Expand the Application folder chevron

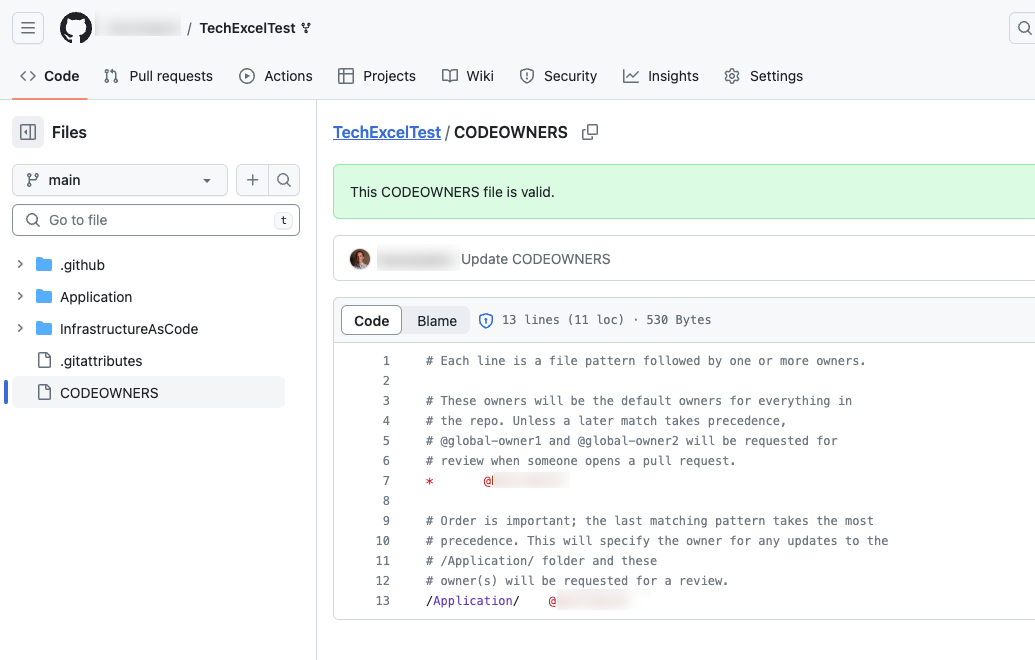pos(20,297)
